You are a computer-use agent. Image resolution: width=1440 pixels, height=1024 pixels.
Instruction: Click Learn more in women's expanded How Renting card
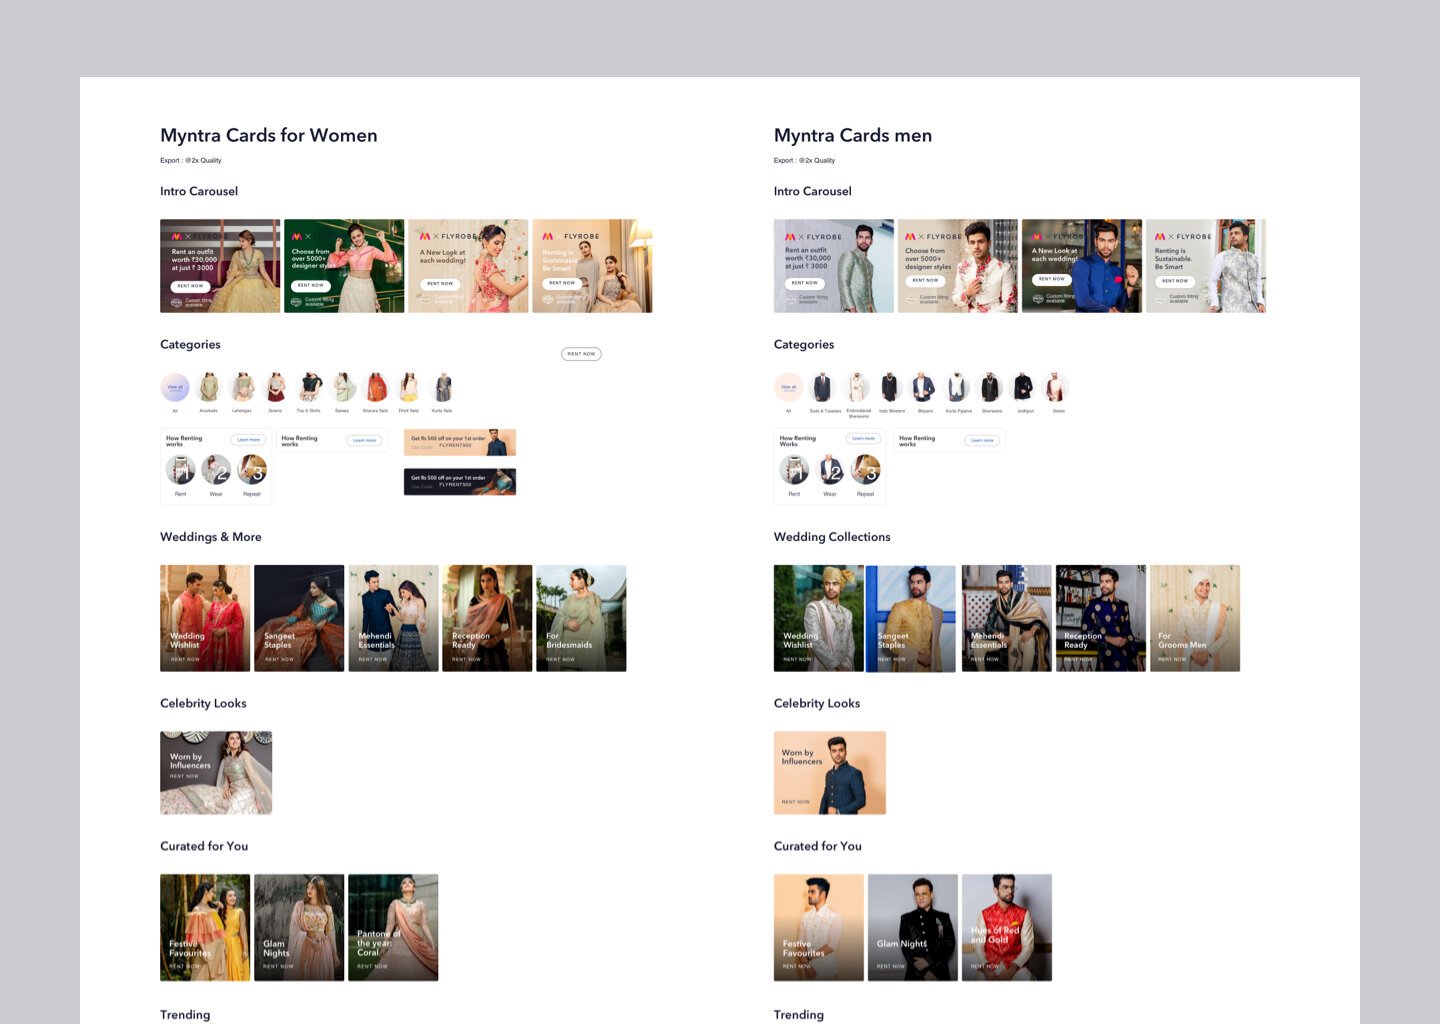(248, 440)
